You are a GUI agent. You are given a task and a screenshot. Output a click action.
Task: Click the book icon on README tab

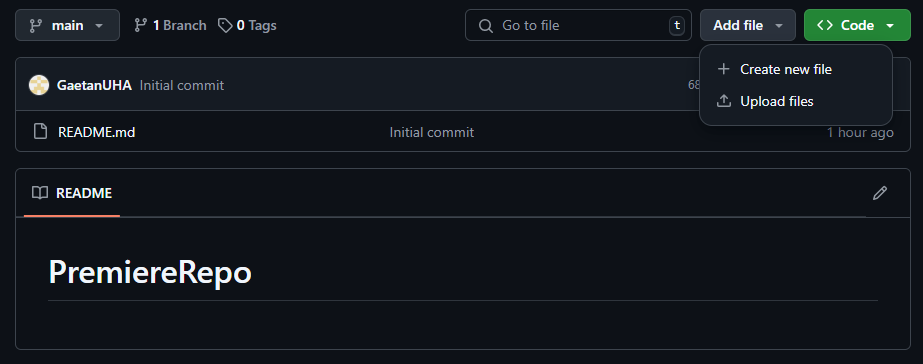pos(39,193)
